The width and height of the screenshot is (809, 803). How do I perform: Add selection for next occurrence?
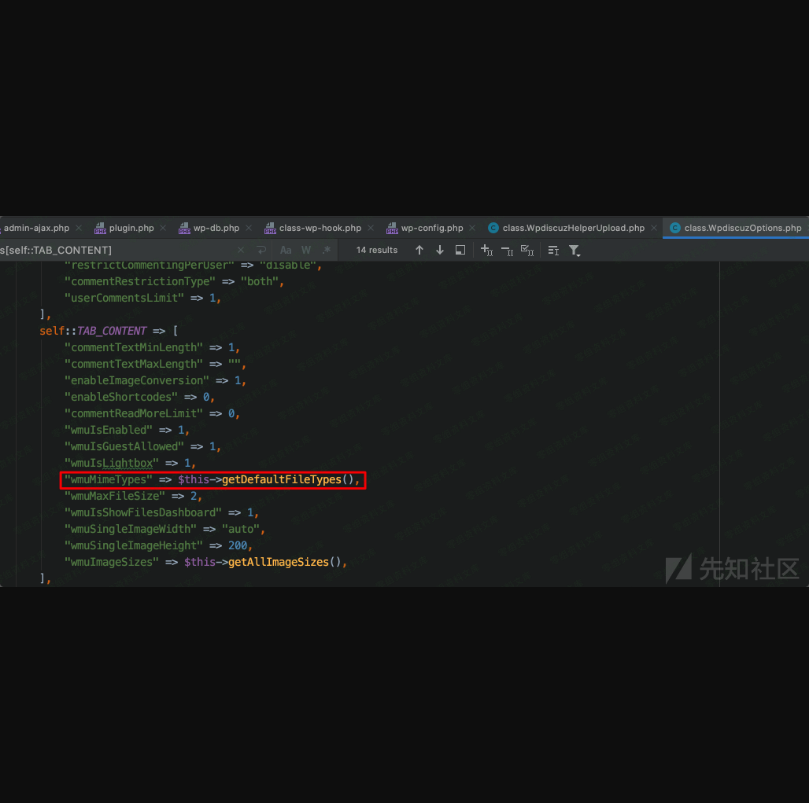pos(487,250)
